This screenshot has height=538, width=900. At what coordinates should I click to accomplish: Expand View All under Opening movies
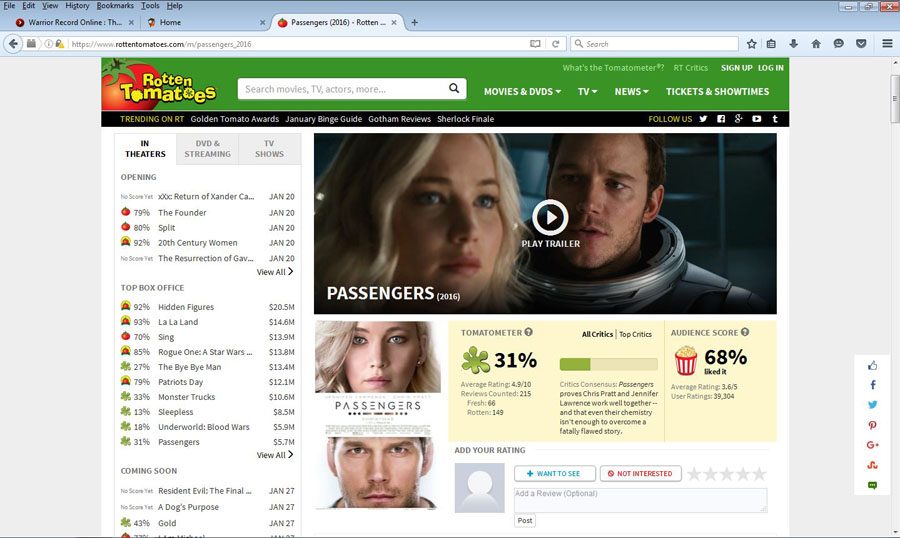tap(274, 272)
